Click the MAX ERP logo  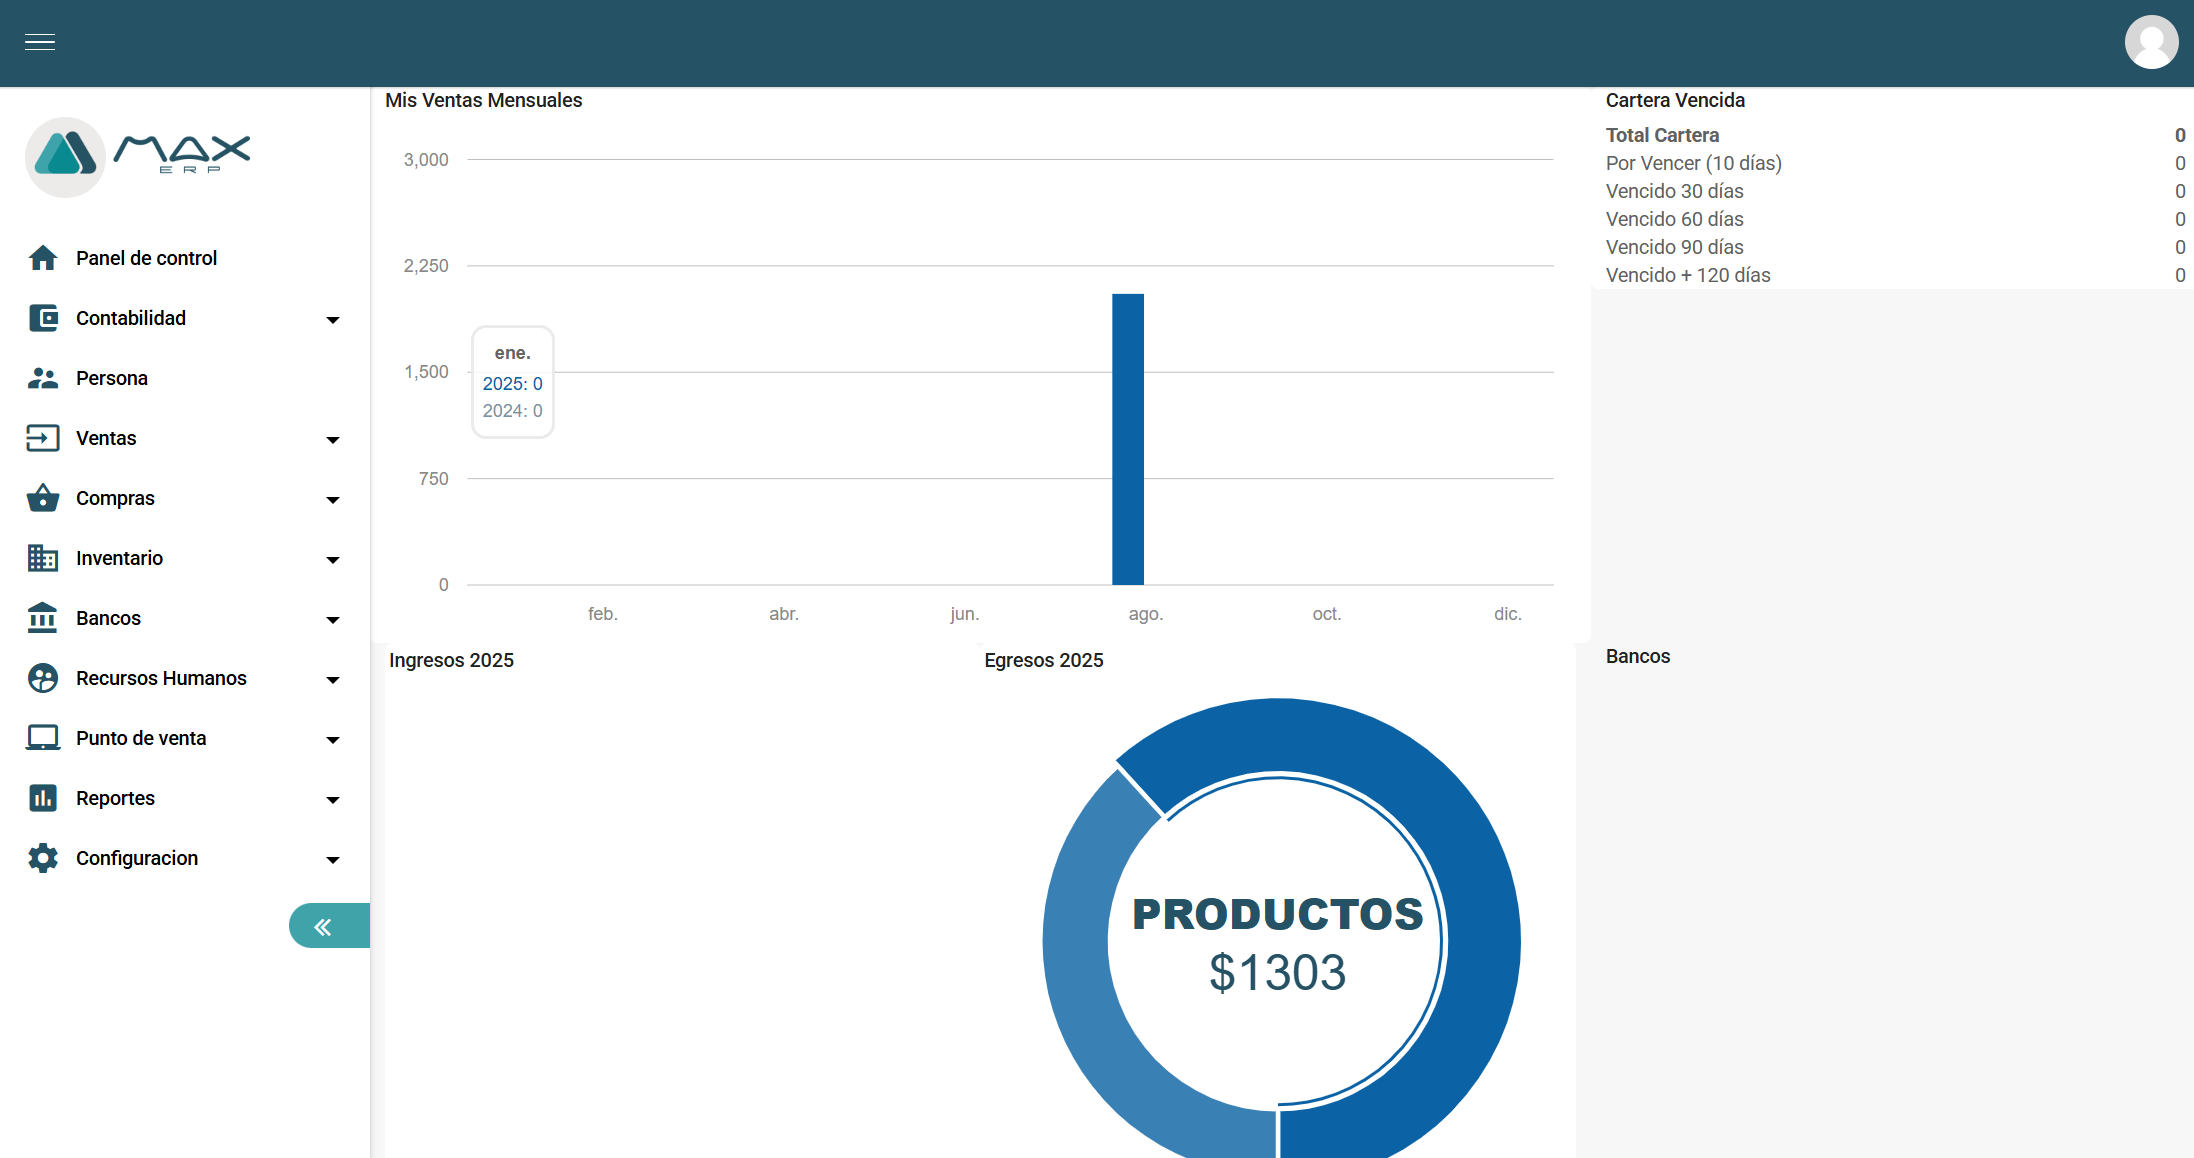[x=138, y=156]
